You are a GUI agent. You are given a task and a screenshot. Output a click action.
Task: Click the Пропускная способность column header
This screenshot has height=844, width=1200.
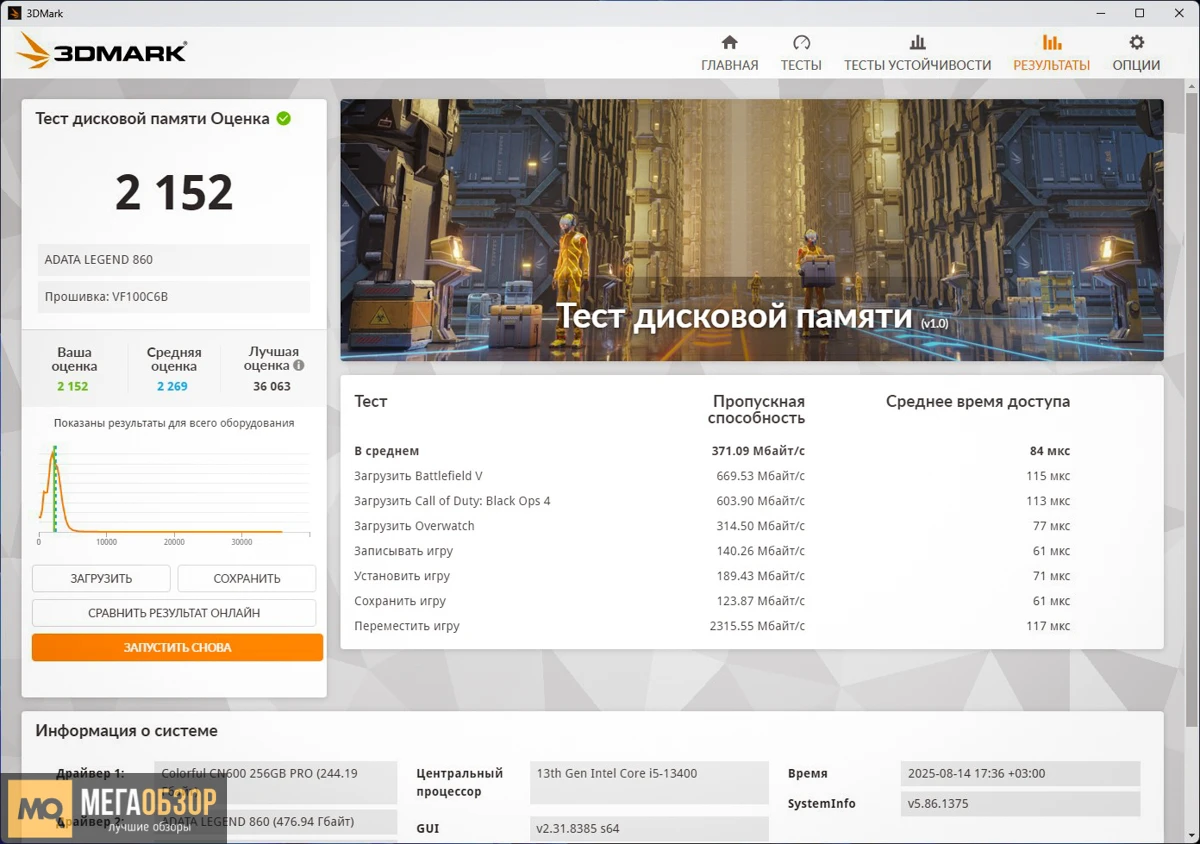coord(757,409)
